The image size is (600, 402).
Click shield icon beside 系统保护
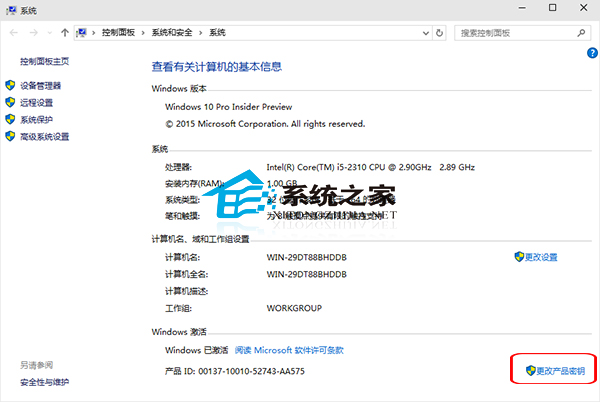tap(10, 119)
